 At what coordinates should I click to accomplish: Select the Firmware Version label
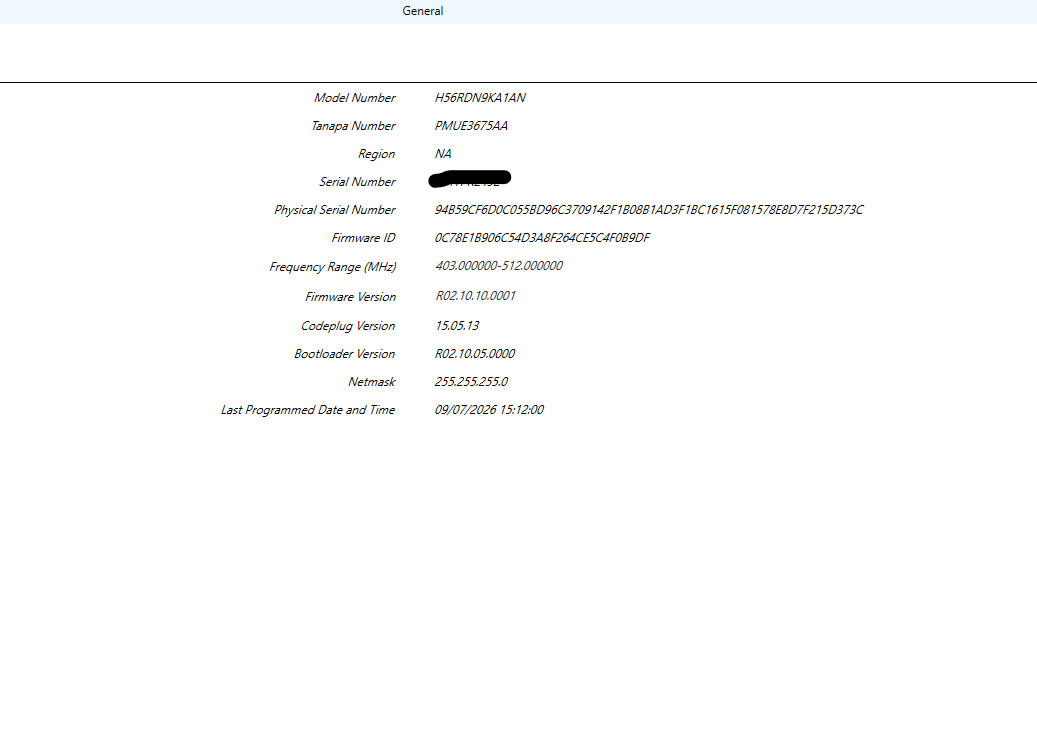point(351,297)
